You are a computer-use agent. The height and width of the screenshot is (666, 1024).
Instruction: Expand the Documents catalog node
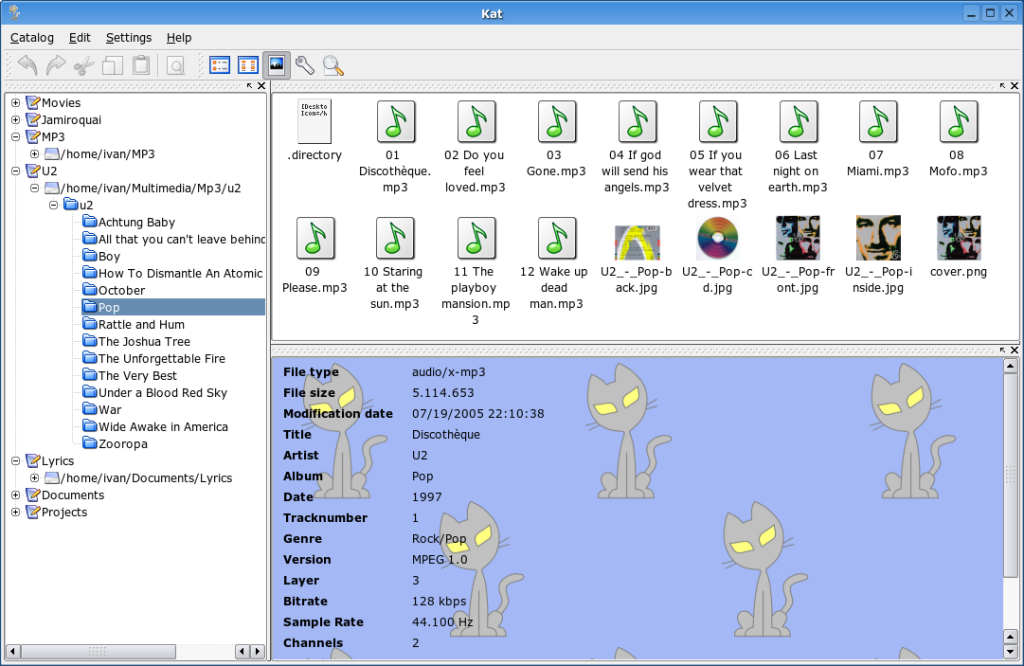click(16, 495)
